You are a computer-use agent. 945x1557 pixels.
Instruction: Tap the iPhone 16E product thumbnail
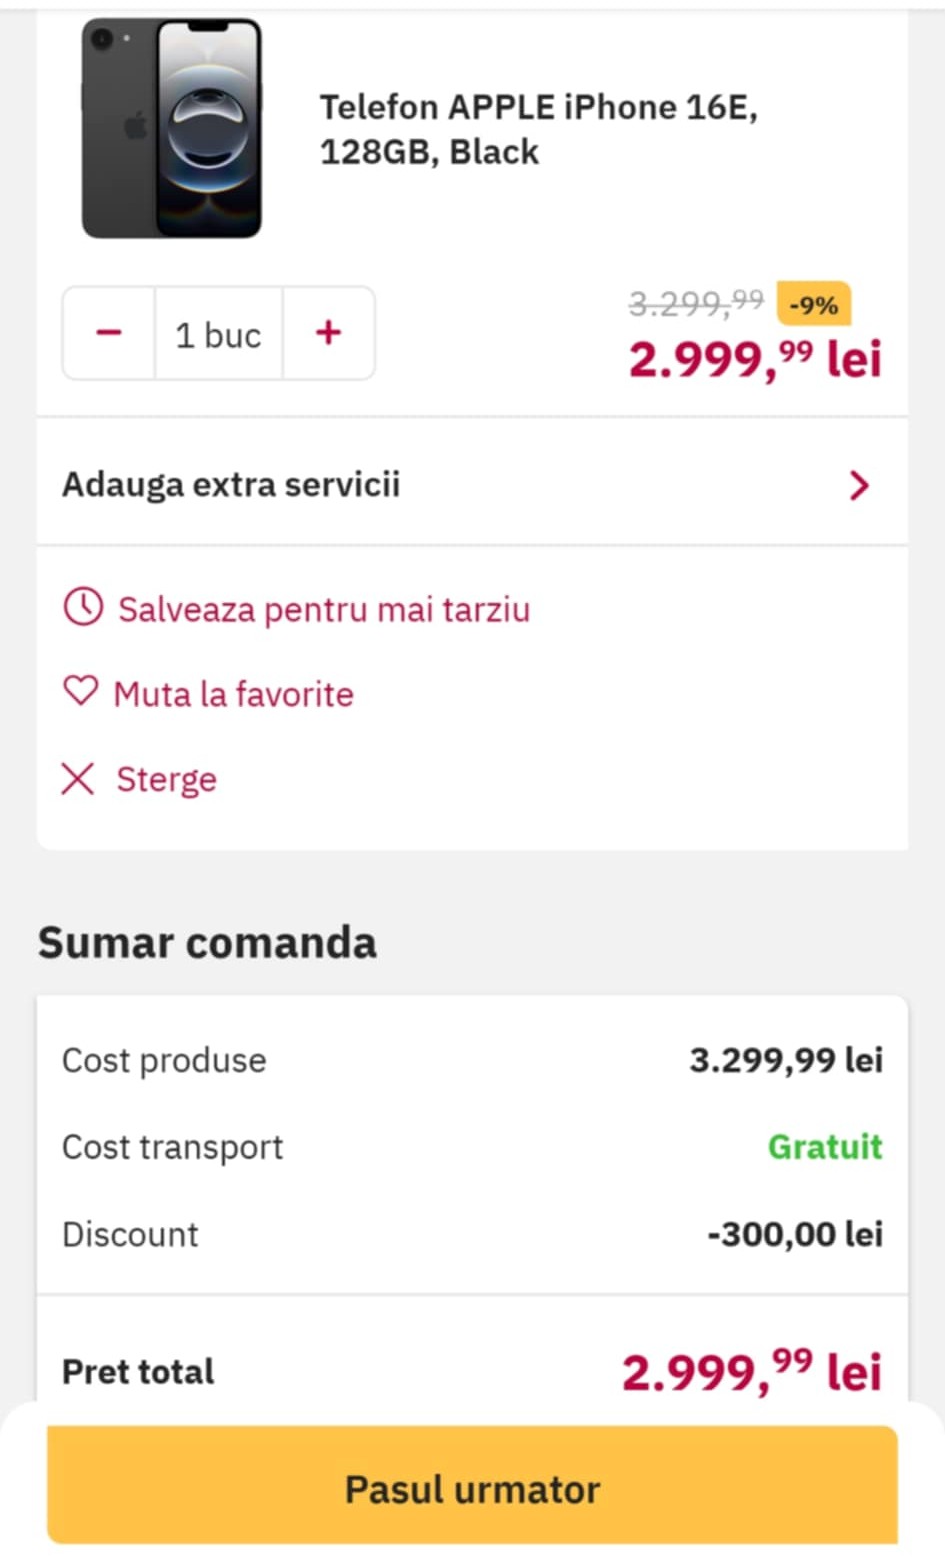click(171, 128)
